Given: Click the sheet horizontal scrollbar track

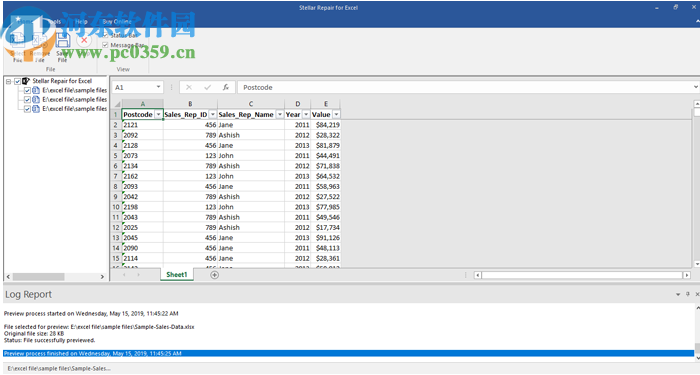Looking at the screenshot, I should [x=582, y=275].
